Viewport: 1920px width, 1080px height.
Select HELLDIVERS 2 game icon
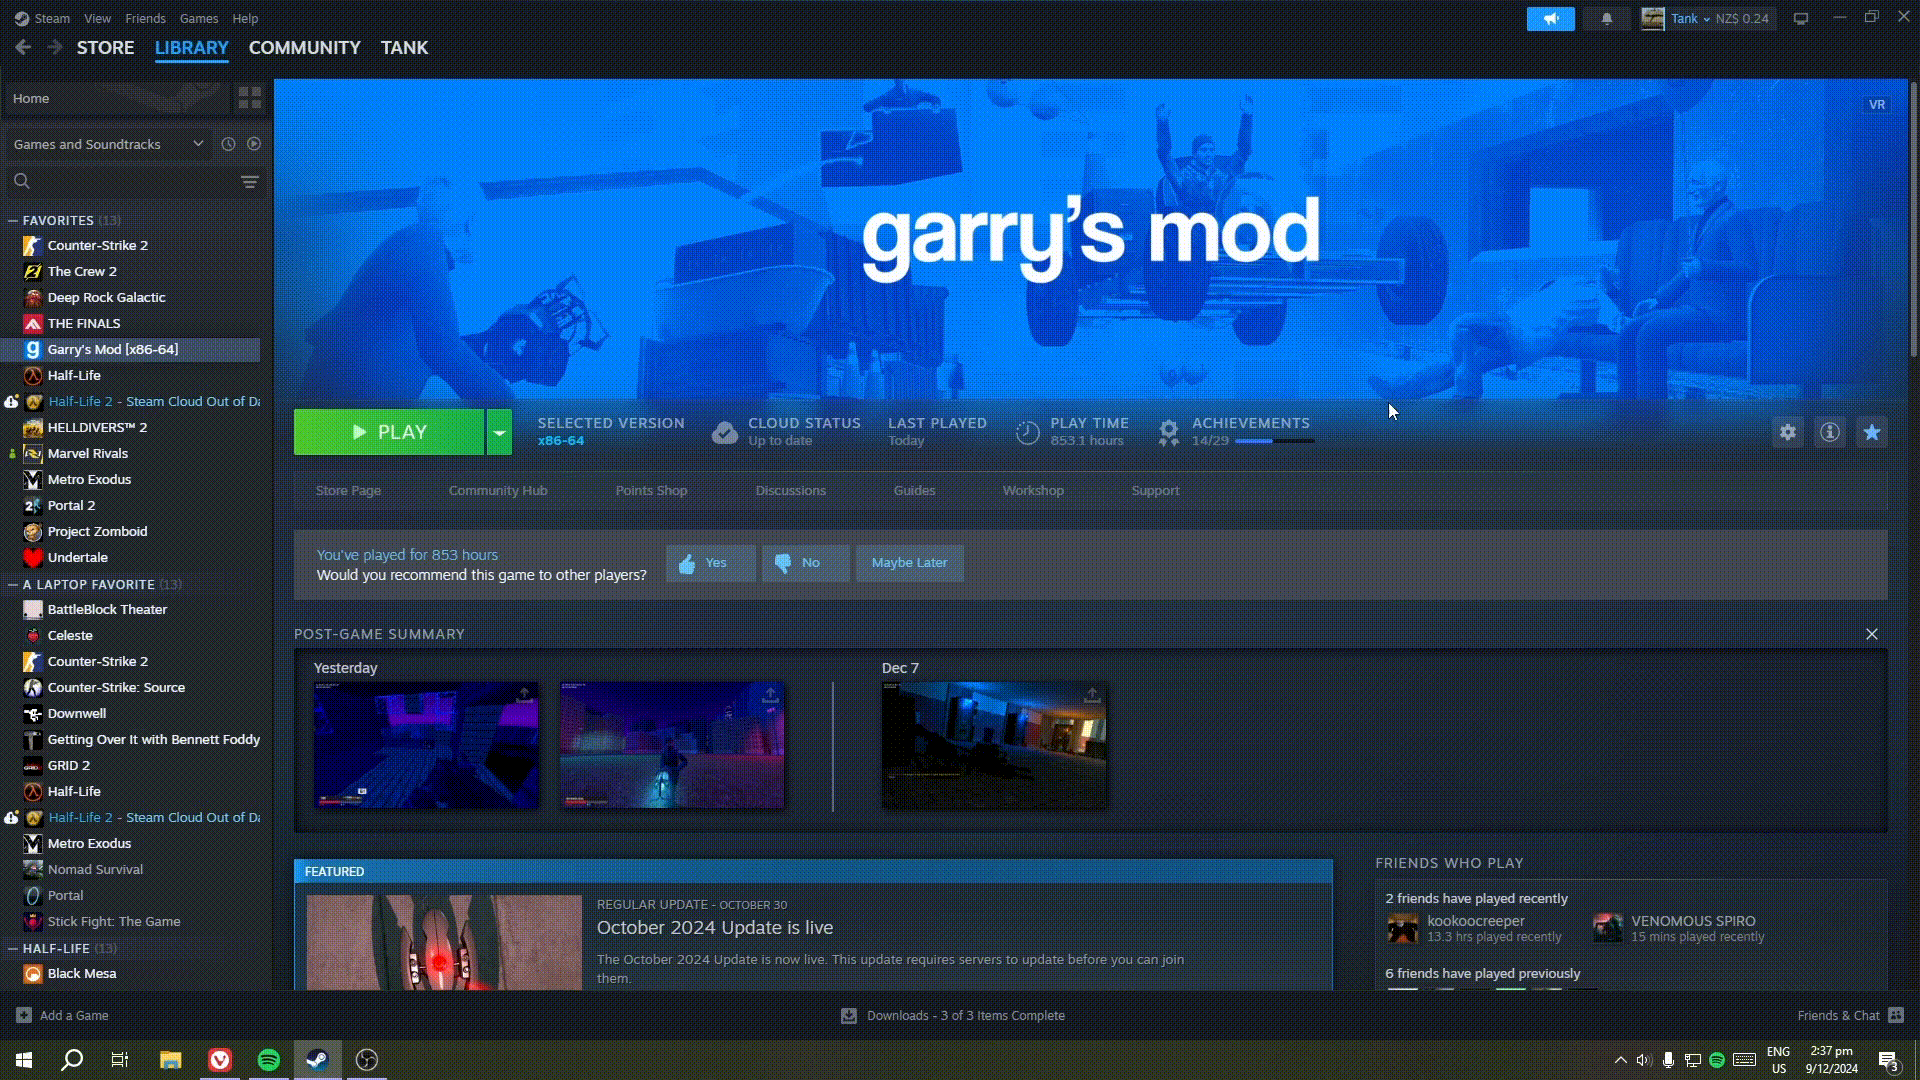click(33, 427)
